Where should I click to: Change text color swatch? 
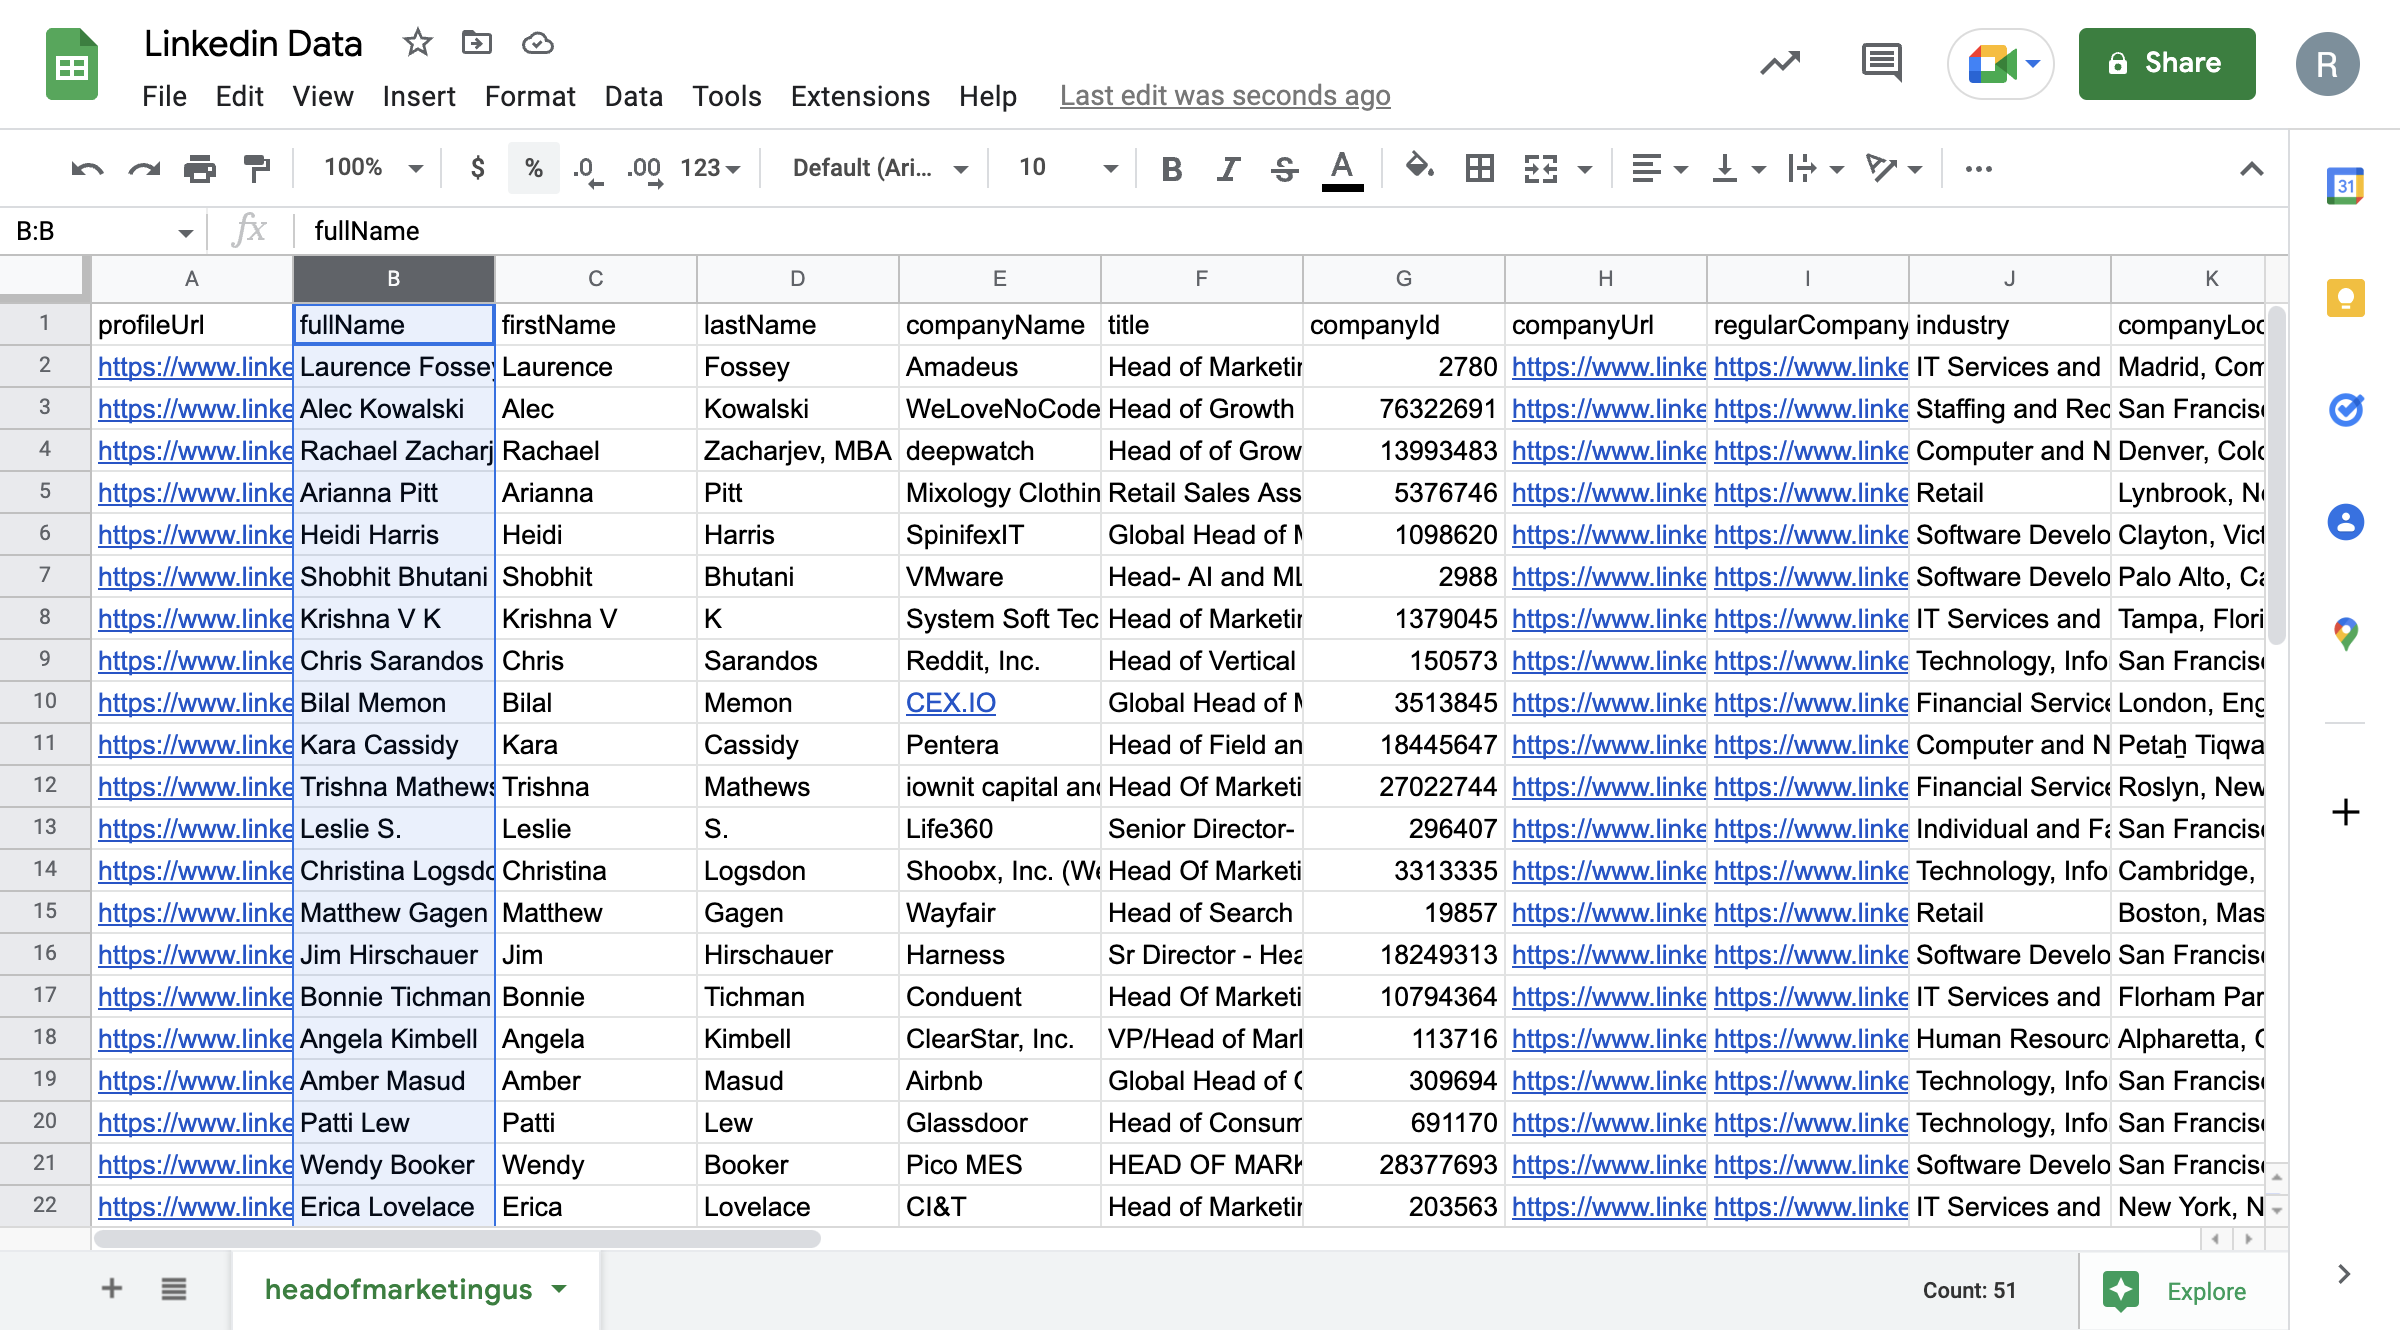(x=1343, y=168)
